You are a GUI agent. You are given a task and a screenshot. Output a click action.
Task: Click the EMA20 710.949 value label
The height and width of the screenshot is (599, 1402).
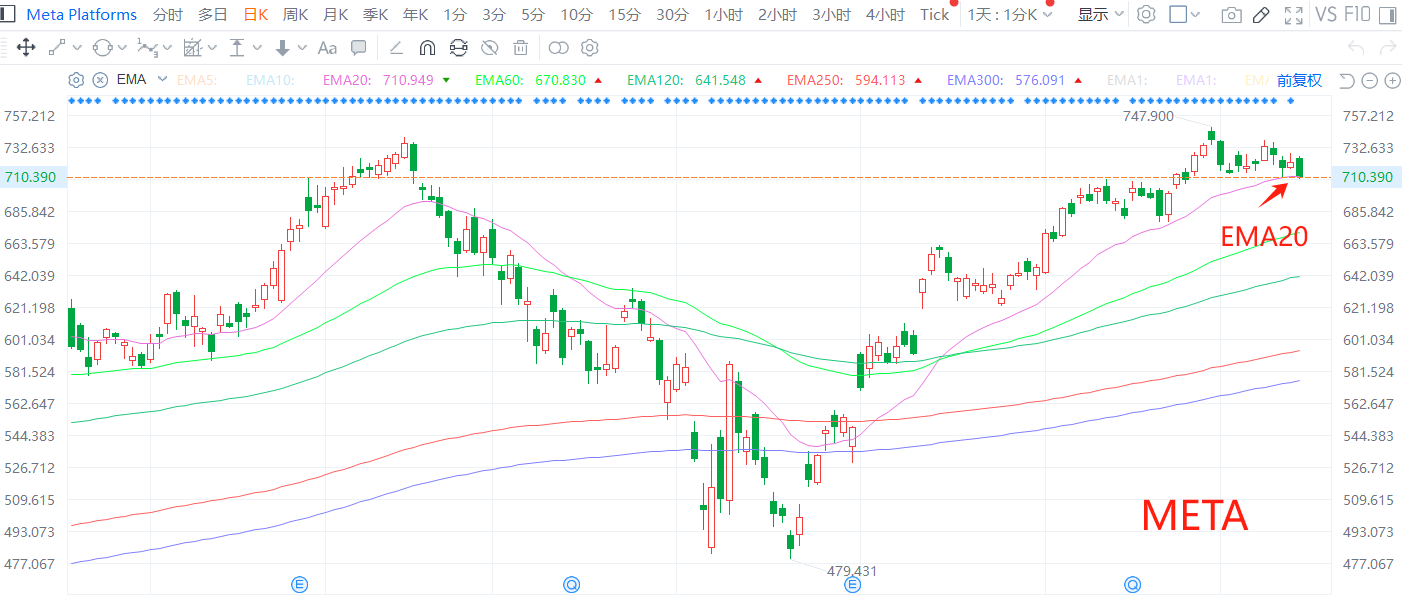(378, 80)
